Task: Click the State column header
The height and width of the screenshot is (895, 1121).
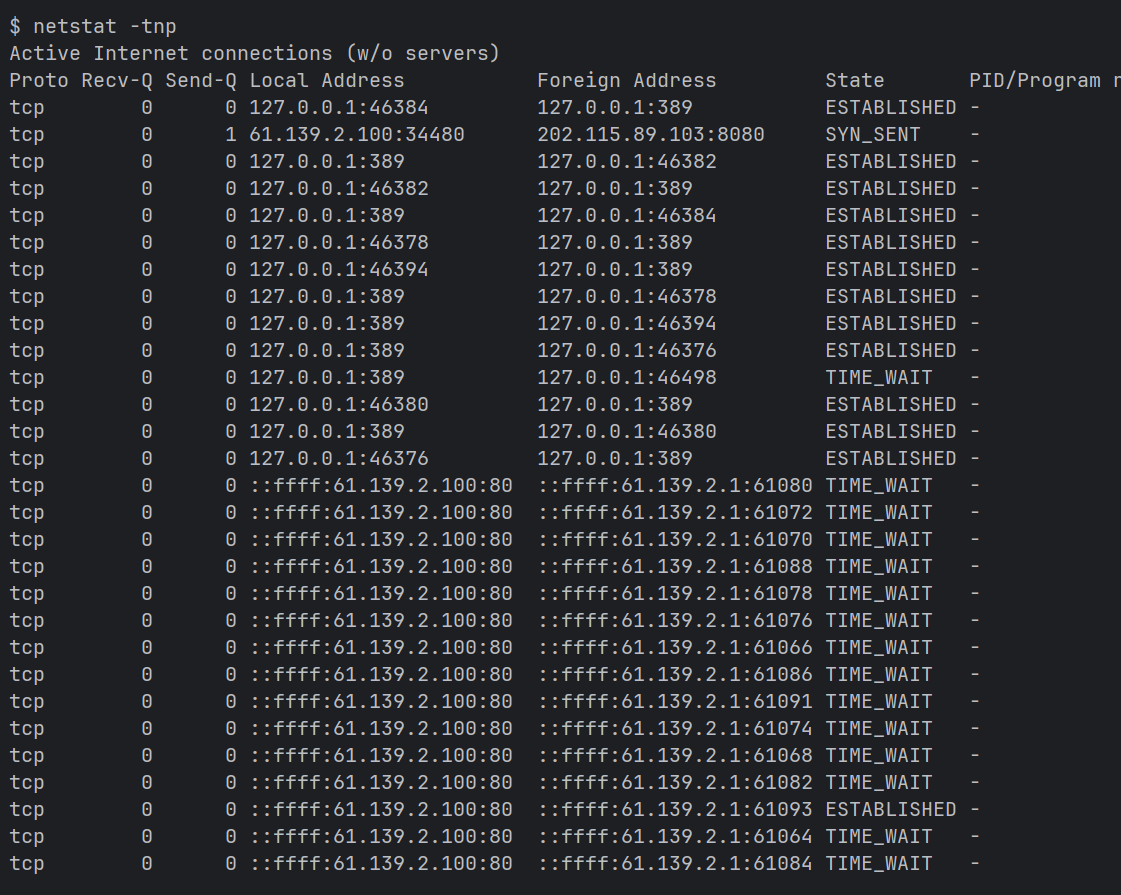Action: coord(854,80)
